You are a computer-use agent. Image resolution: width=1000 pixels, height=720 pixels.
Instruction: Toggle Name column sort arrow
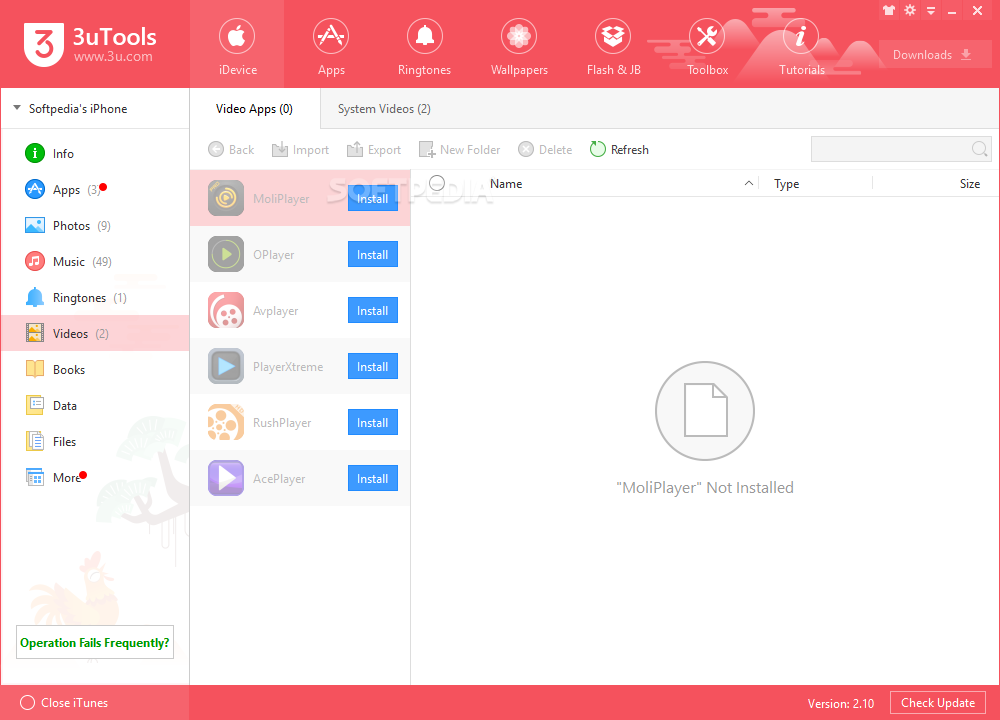749,183
